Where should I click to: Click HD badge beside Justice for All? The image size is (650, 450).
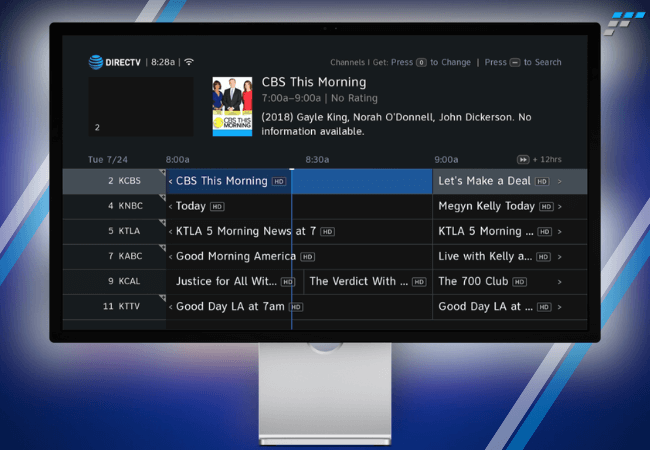288,282
